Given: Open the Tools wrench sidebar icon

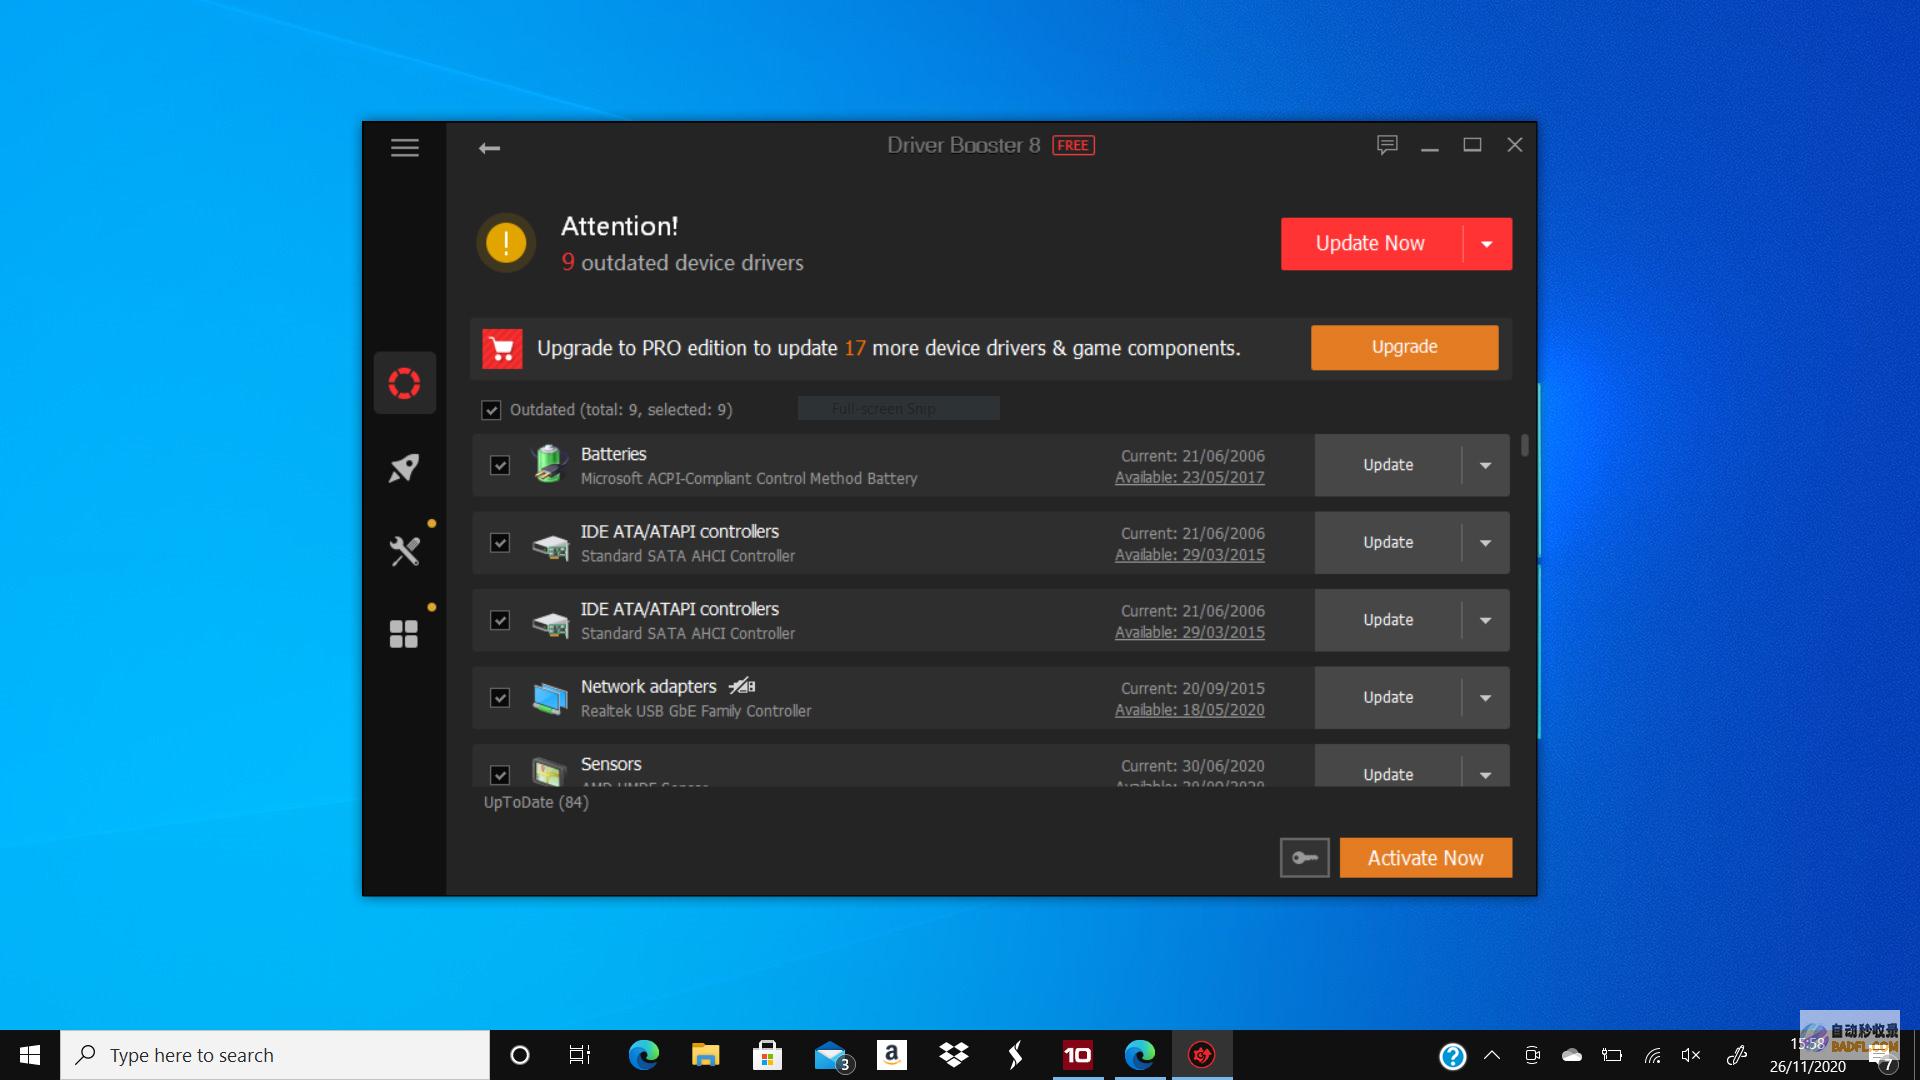Looking at the screenshot, I should pyautogui.click(x=405, y=551).
